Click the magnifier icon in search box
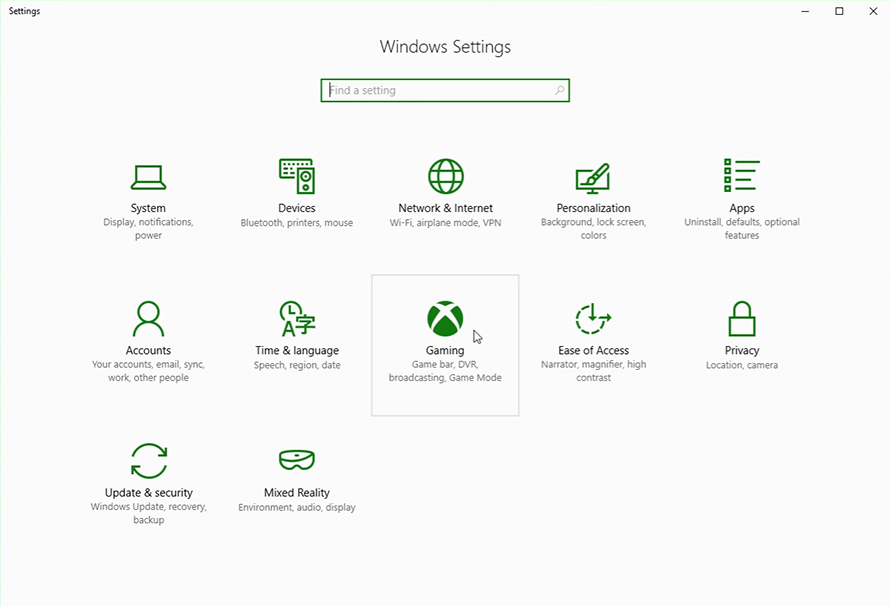Viewport: 890px width, 606px height. tap(559, 90)
